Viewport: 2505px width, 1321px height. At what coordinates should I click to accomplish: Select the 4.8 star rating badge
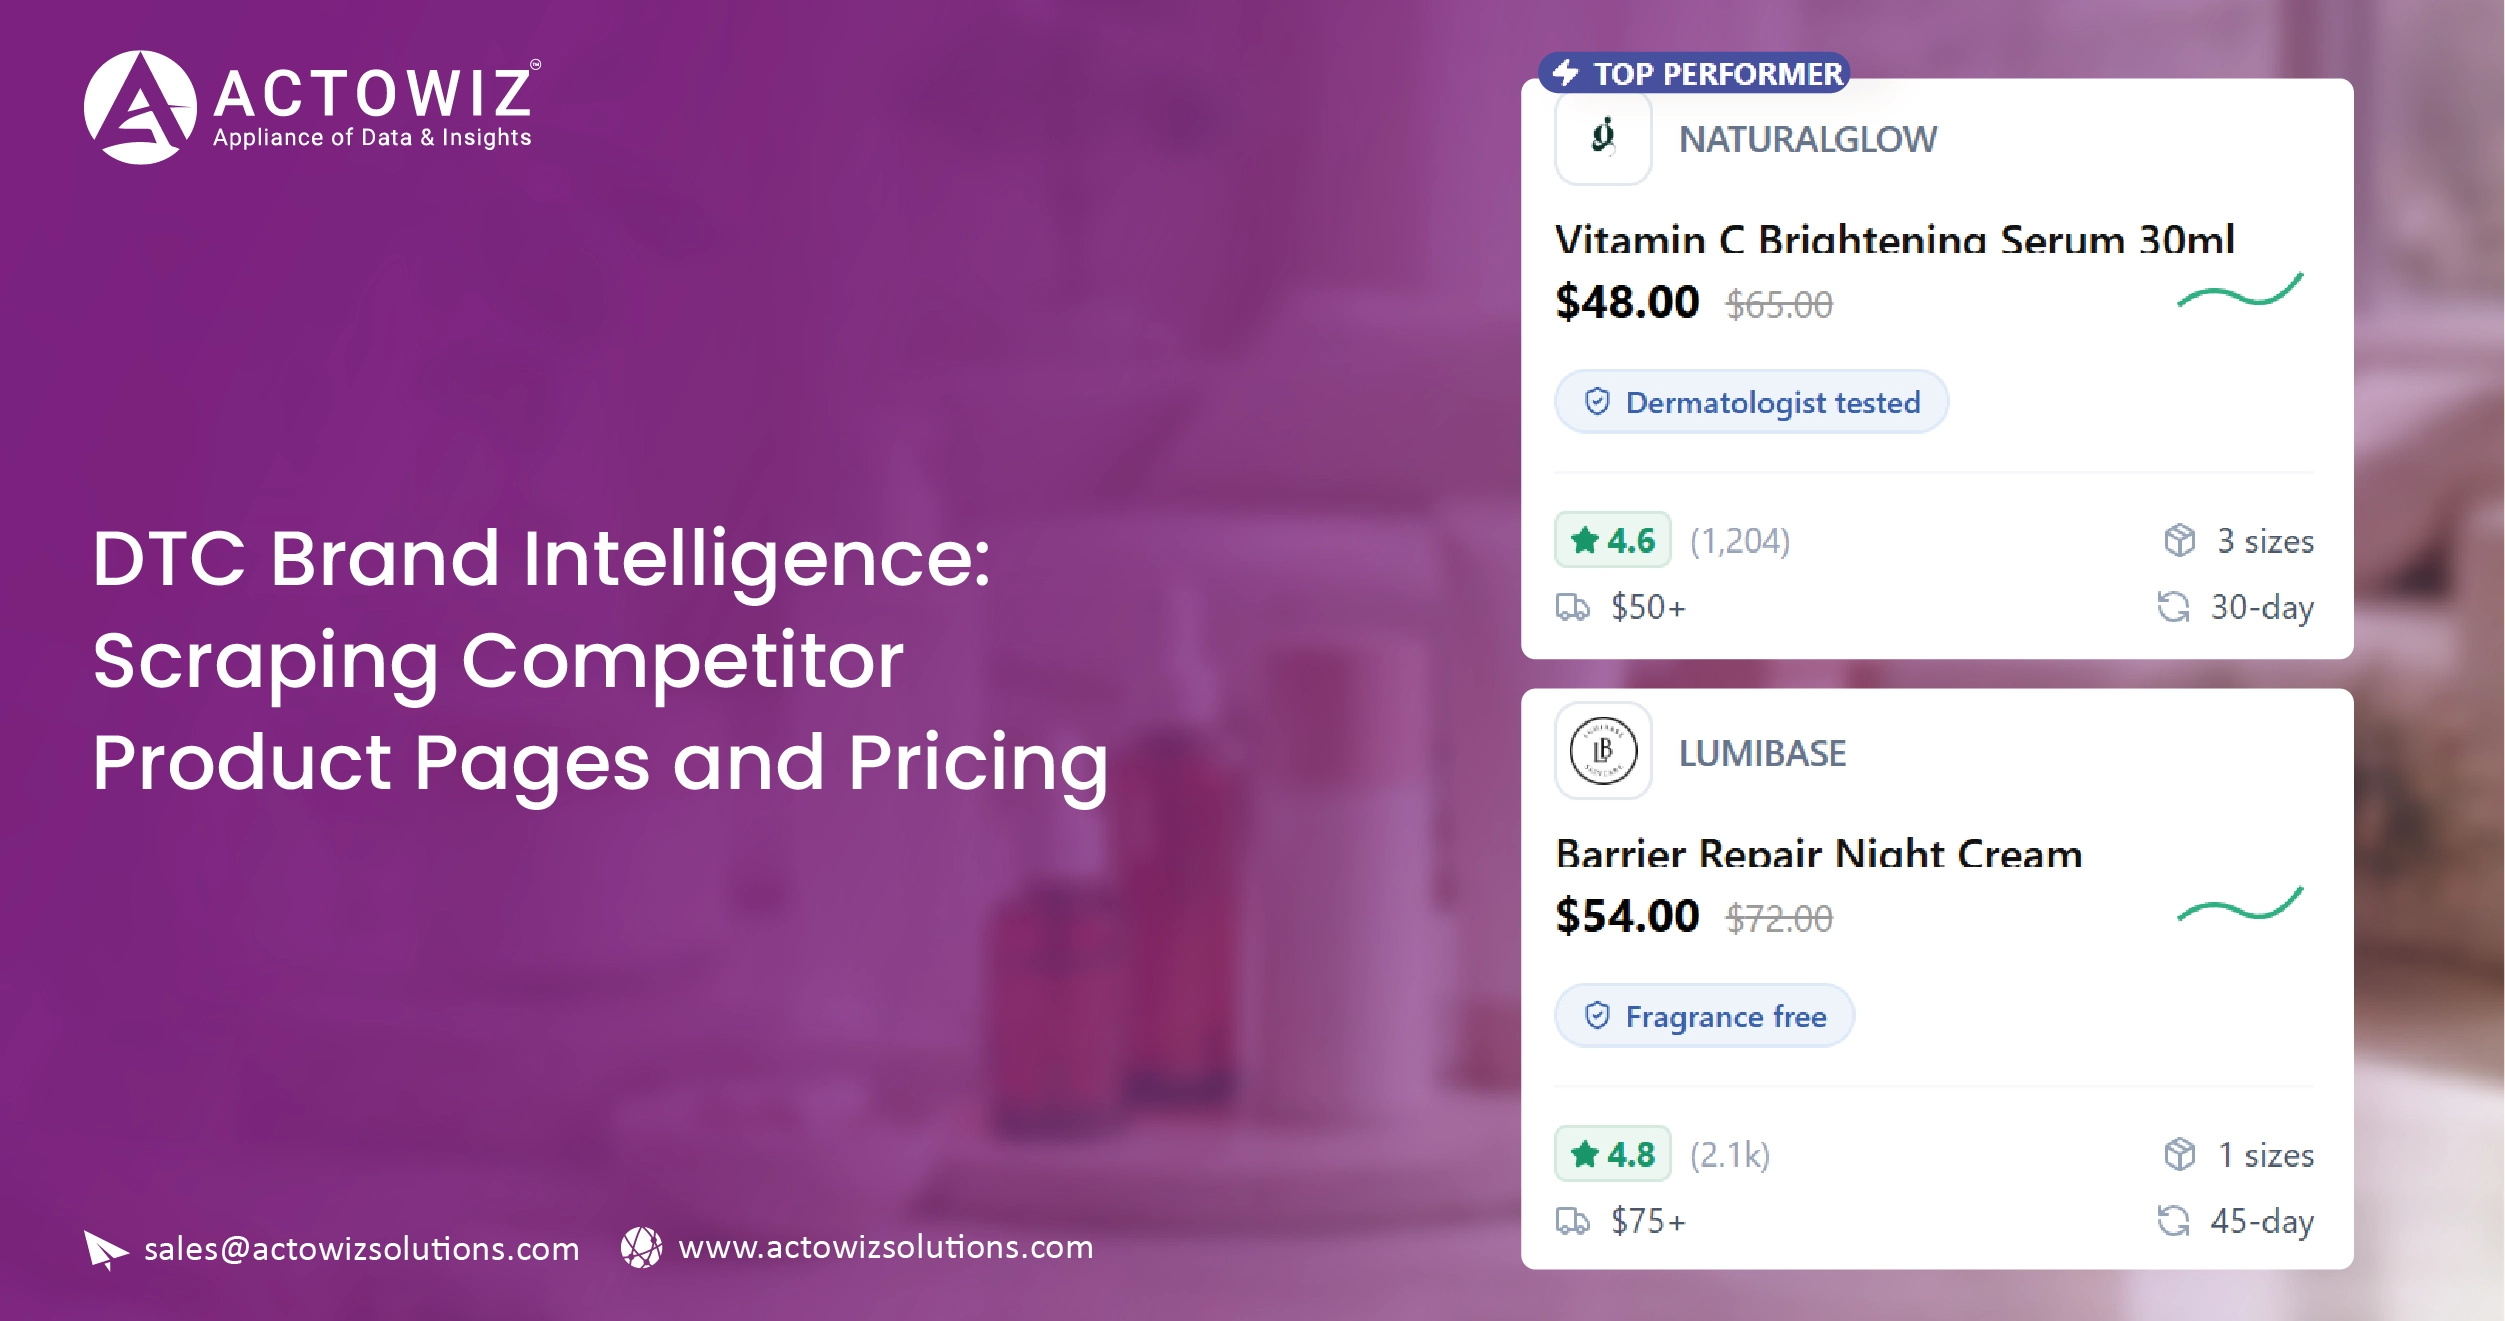[1612, 1155]
